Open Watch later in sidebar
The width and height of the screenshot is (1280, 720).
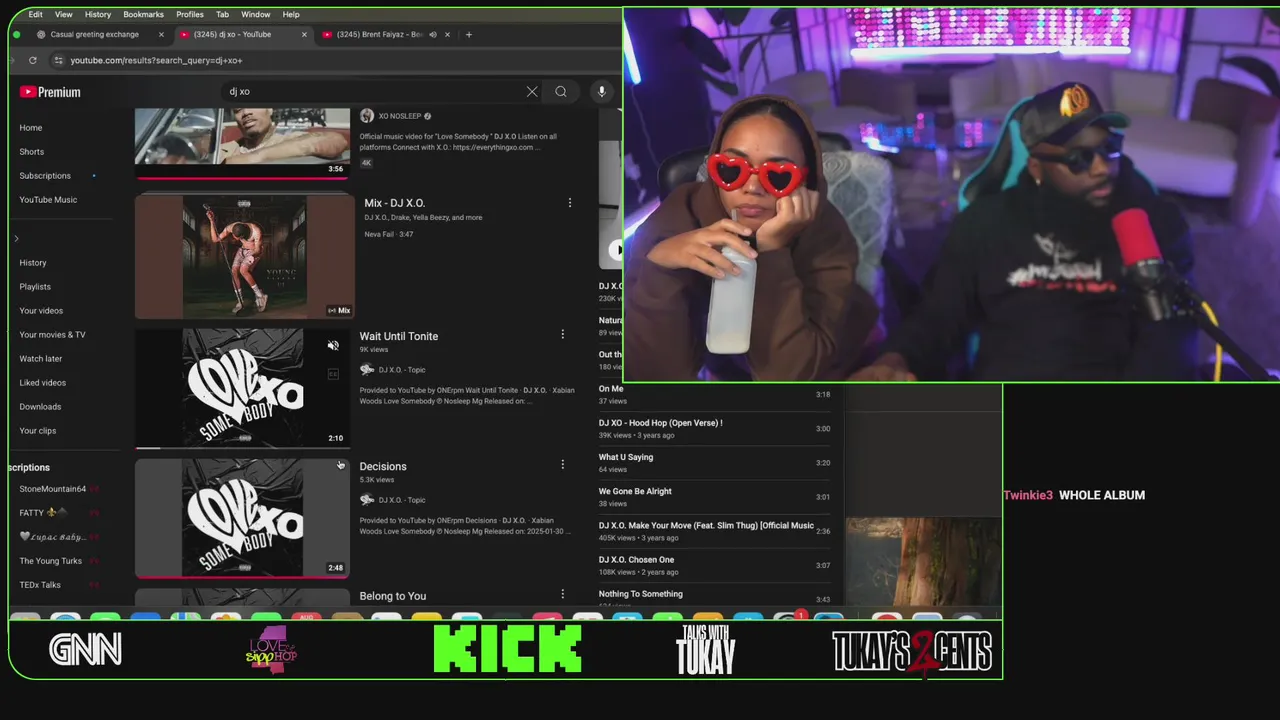41,359
